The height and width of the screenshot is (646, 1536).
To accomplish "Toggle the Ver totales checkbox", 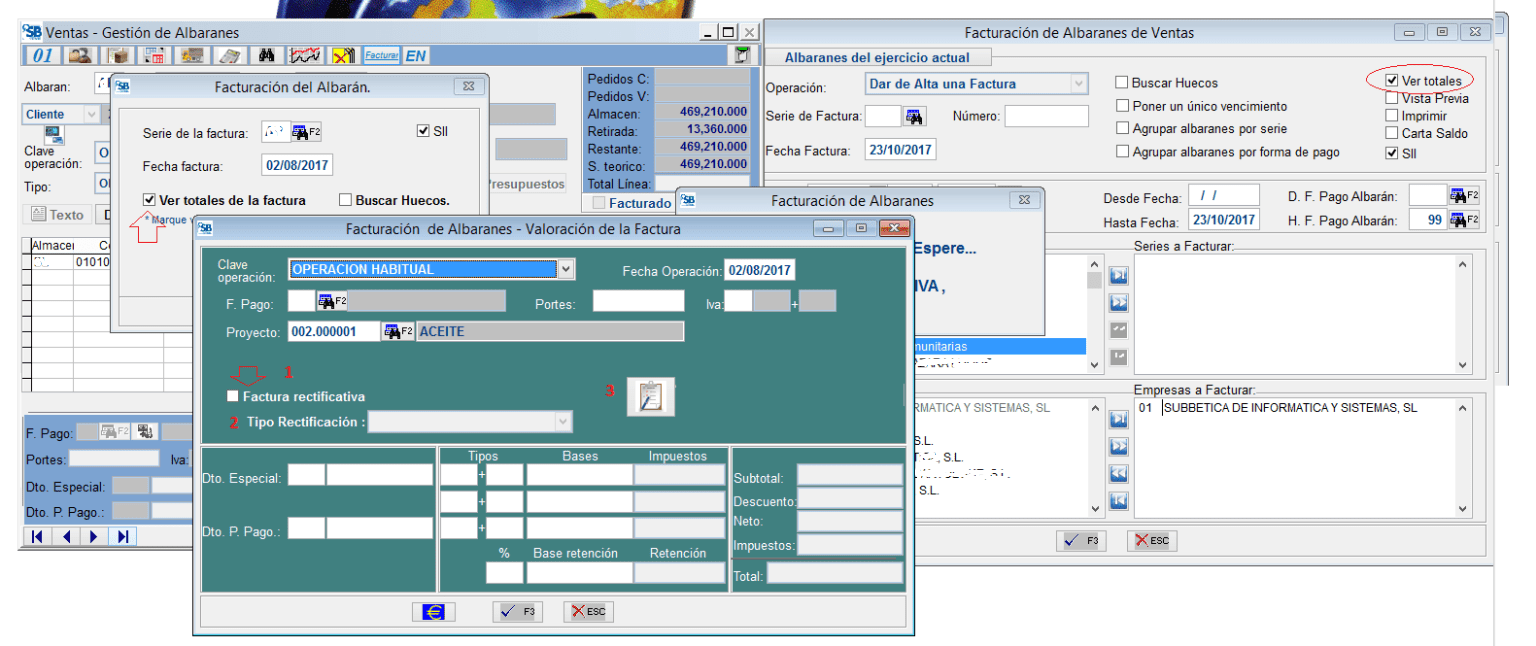I will [1392, 80].
